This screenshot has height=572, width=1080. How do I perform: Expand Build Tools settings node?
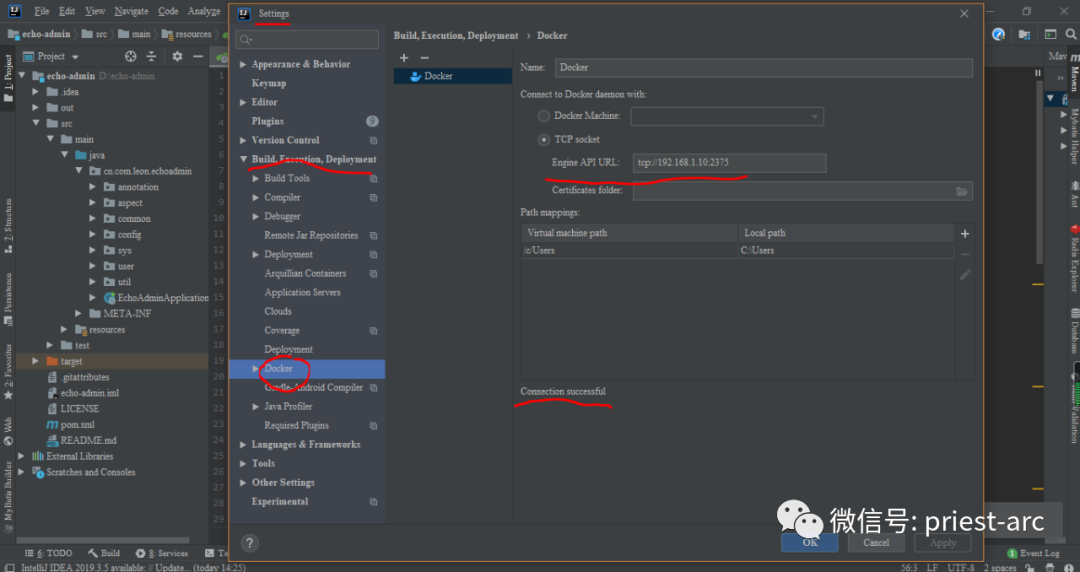[x=256, y=178]
